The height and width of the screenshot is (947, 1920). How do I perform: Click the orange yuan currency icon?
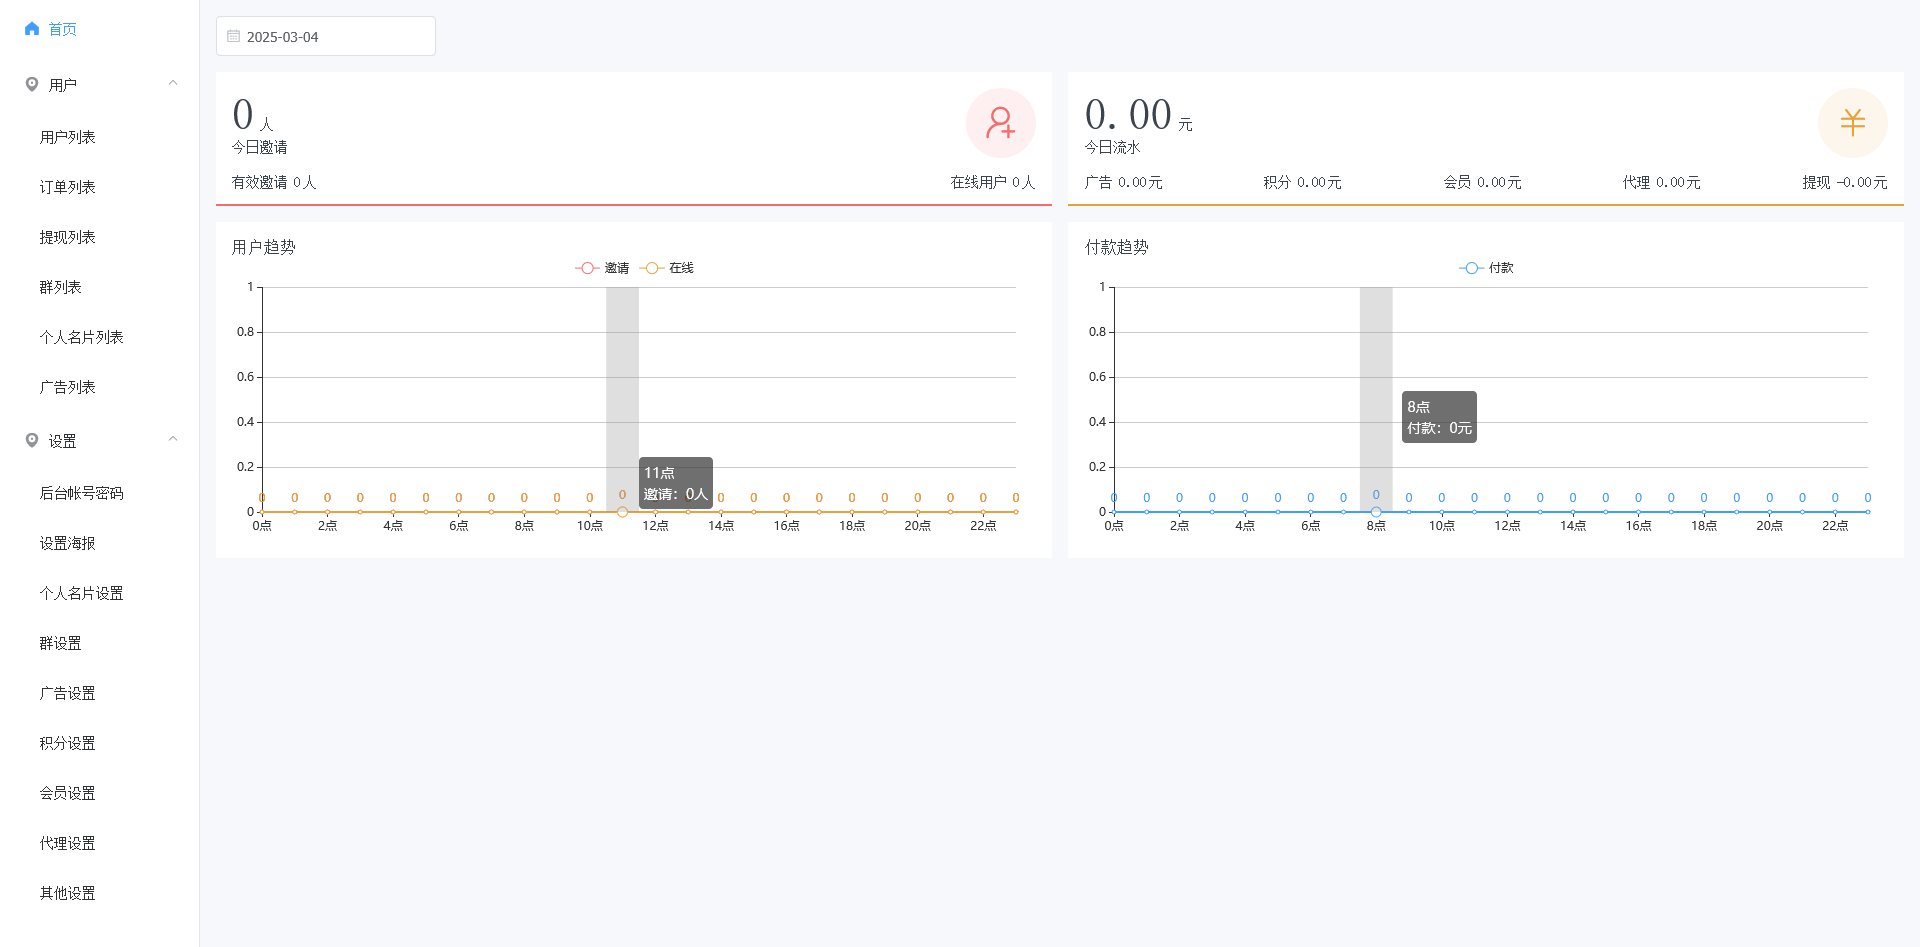pos(1852,123)
